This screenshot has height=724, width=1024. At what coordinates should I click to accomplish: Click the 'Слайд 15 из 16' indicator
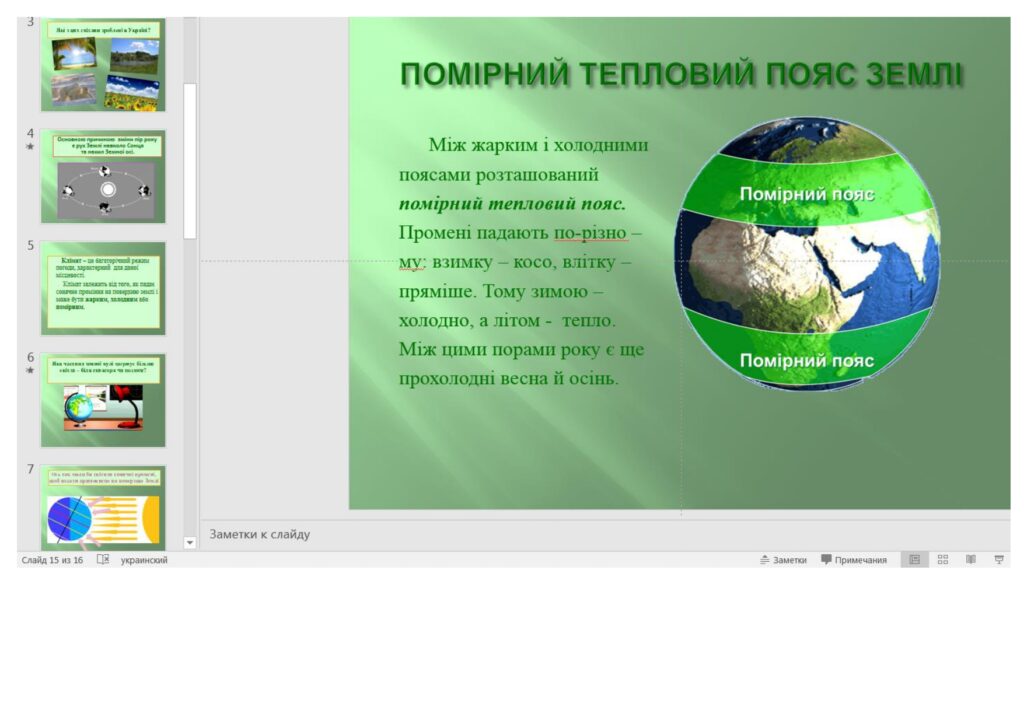coord(52,560)
